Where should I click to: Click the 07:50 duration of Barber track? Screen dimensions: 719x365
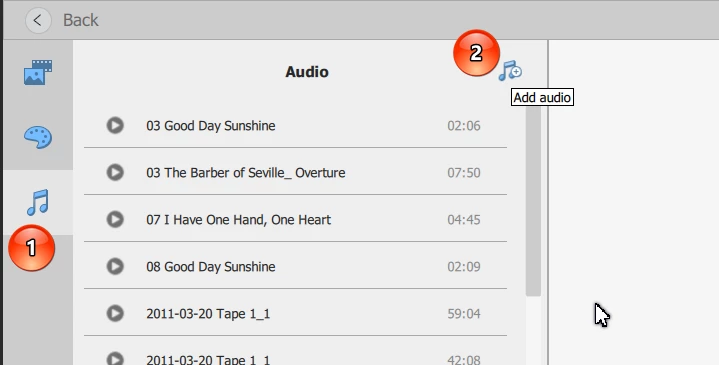(x=464, y=173)
